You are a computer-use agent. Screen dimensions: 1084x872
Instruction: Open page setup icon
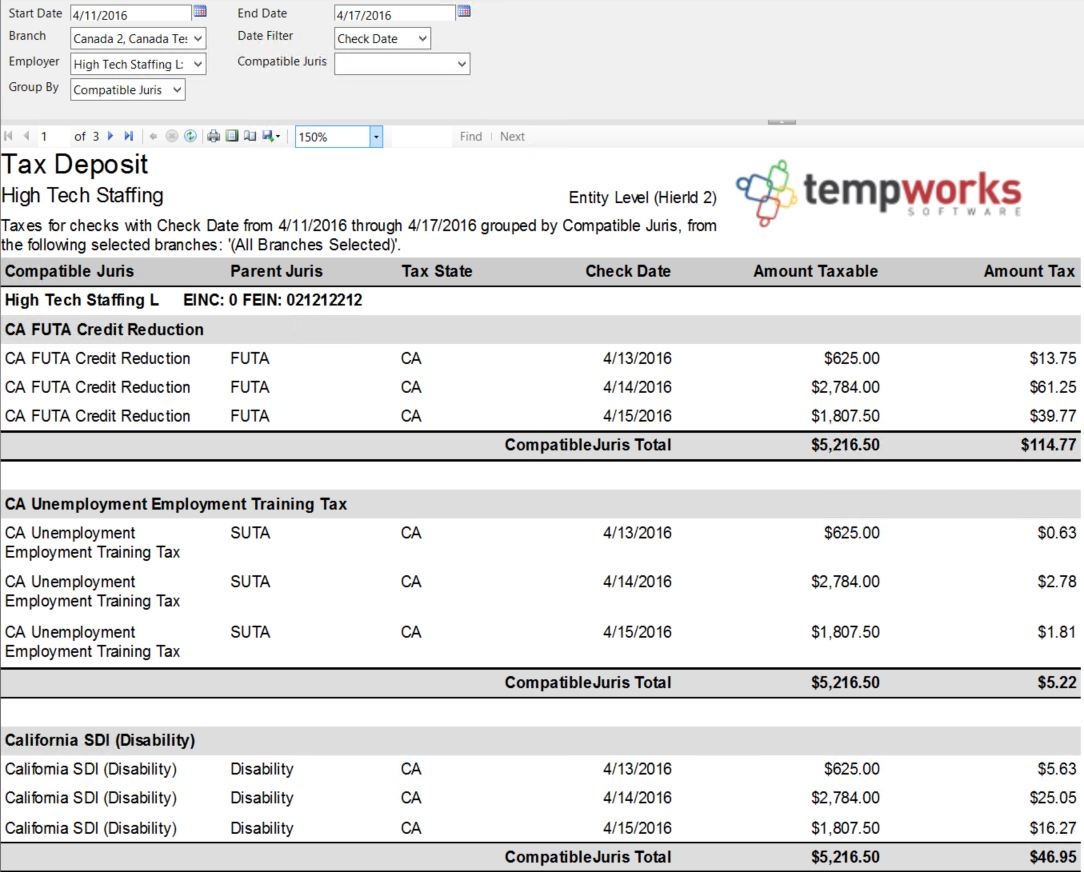tap(250, 136)
